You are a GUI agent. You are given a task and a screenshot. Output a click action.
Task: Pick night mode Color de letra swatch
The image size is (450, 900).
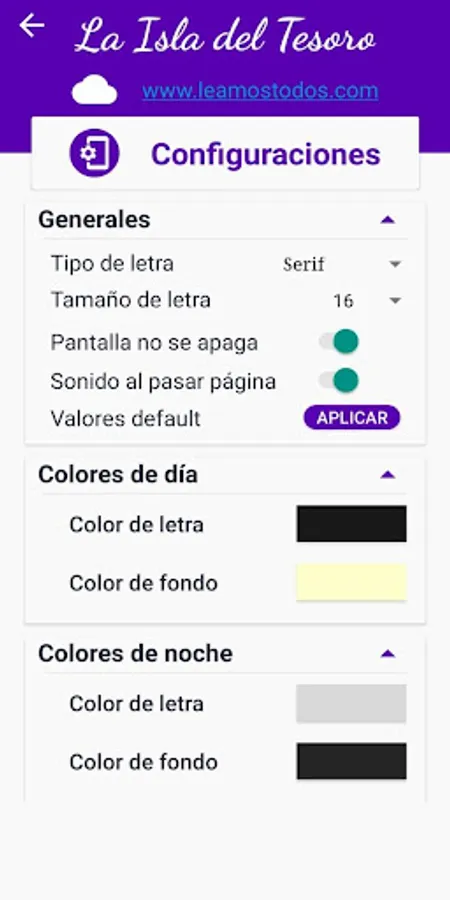coord(351,703)
